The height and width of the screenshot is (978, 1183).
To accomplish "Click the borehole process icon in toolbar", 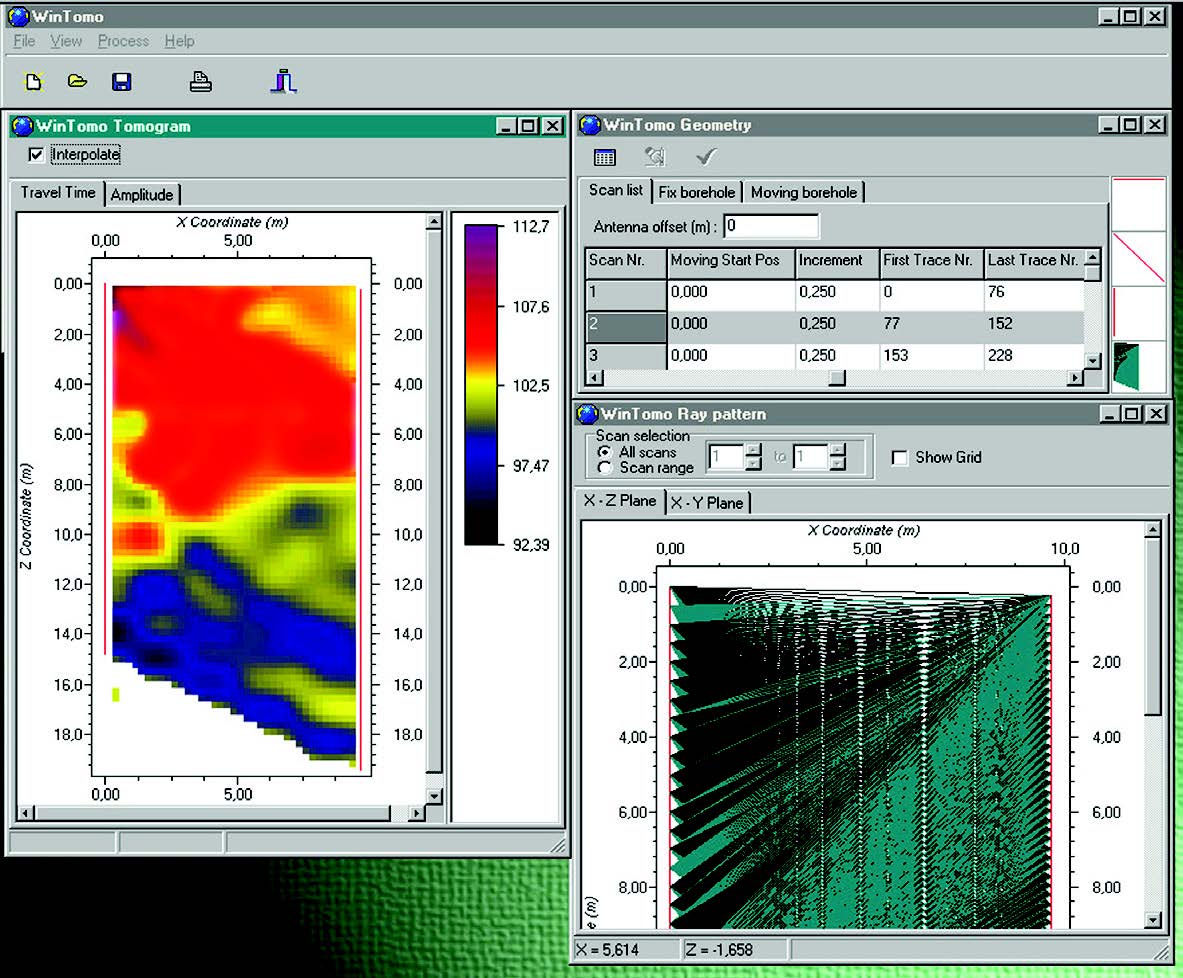I will click(x=284, y=81).
